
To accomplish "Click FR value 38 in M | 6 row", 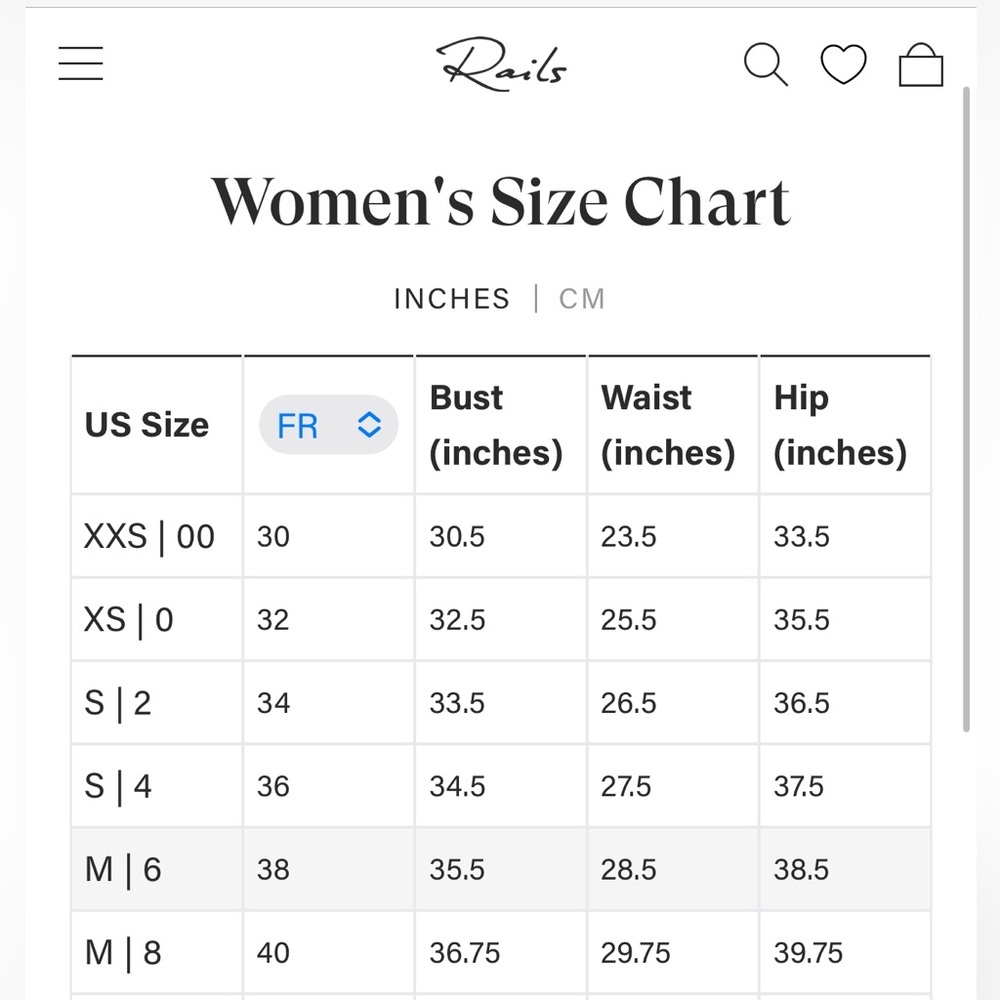I will click(274, 870).
